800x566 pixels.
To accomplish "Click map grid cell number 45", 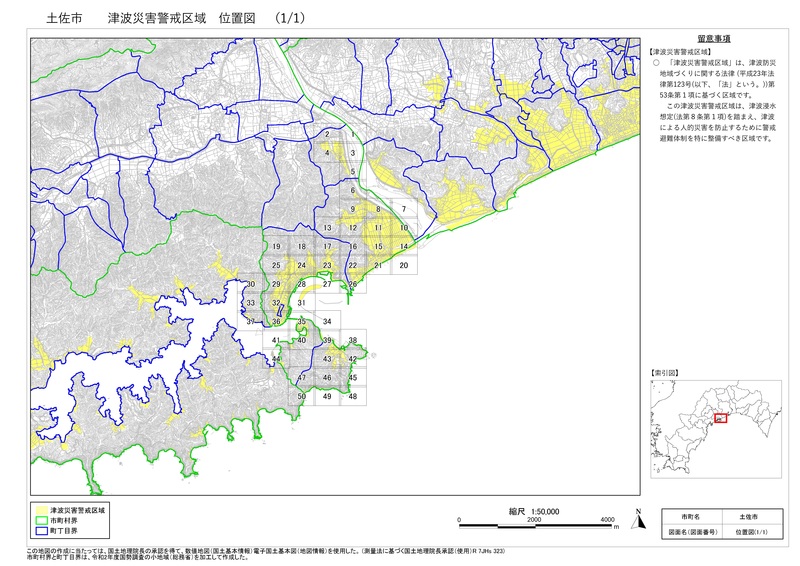I will coord(352,378).
